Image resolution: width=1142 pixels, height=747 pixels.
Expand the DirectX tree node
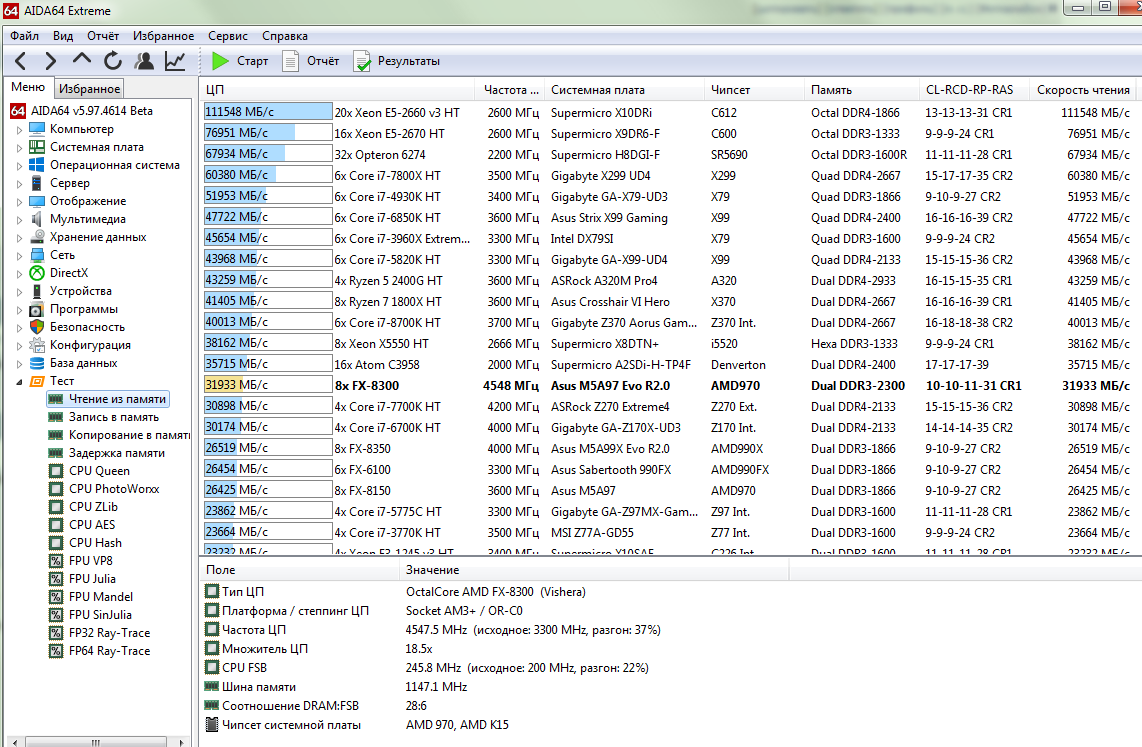(x=20, y=274)
